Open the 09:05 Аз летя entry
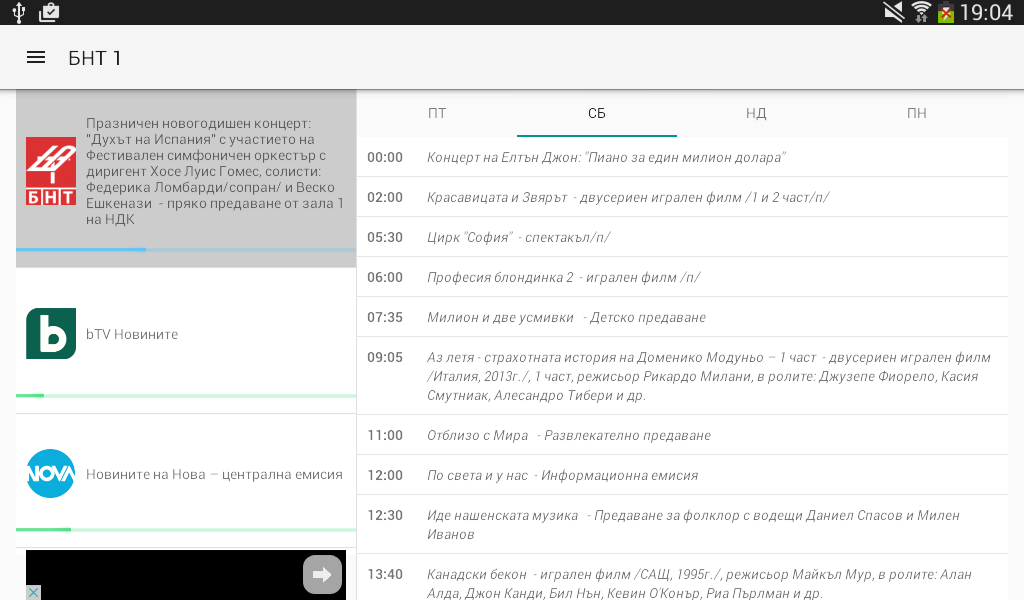This screenshot has width=1024, height=600. (682, 376)
